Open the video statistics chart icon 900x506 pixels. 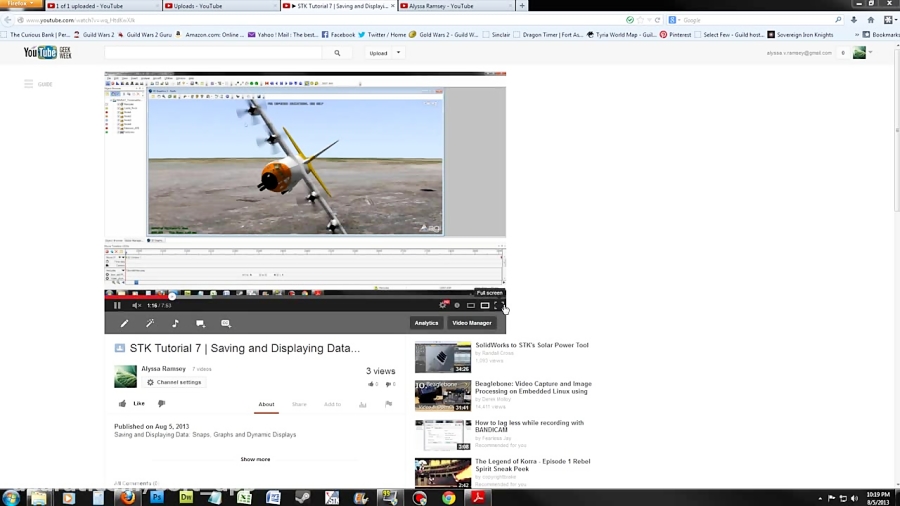[x=363, y=405]
